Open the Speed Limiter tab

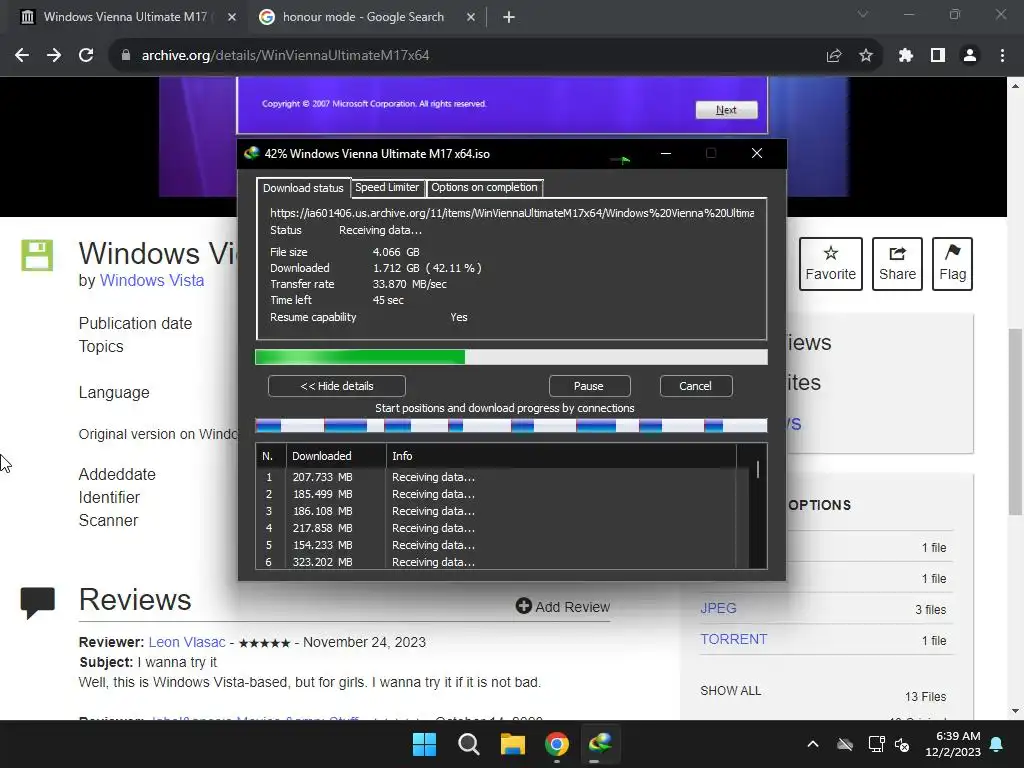387,187
